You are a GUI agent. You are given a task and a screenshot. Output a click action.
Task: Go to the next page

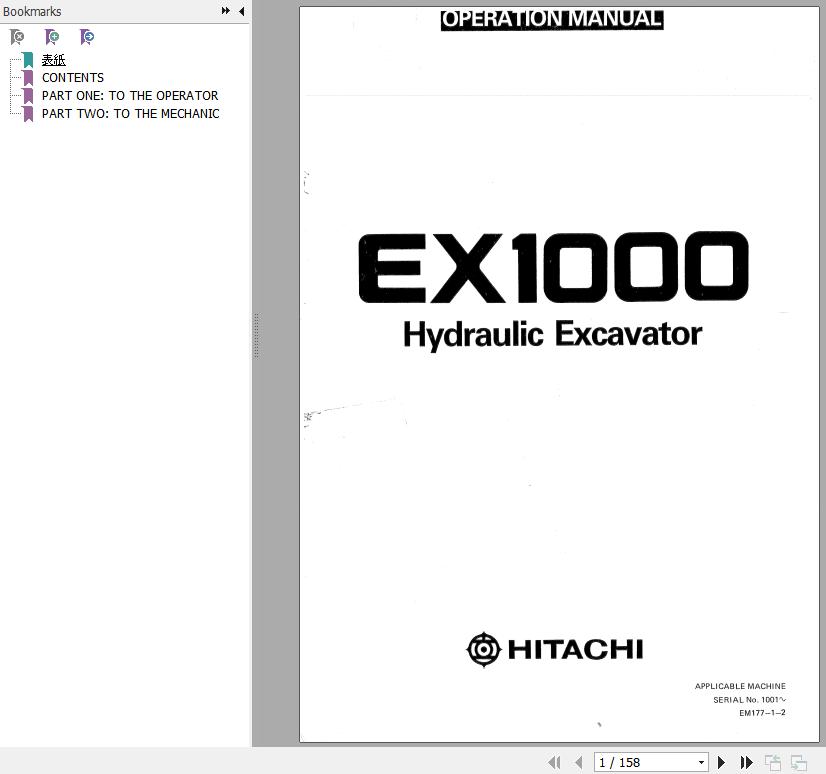[x=721, y=762]
